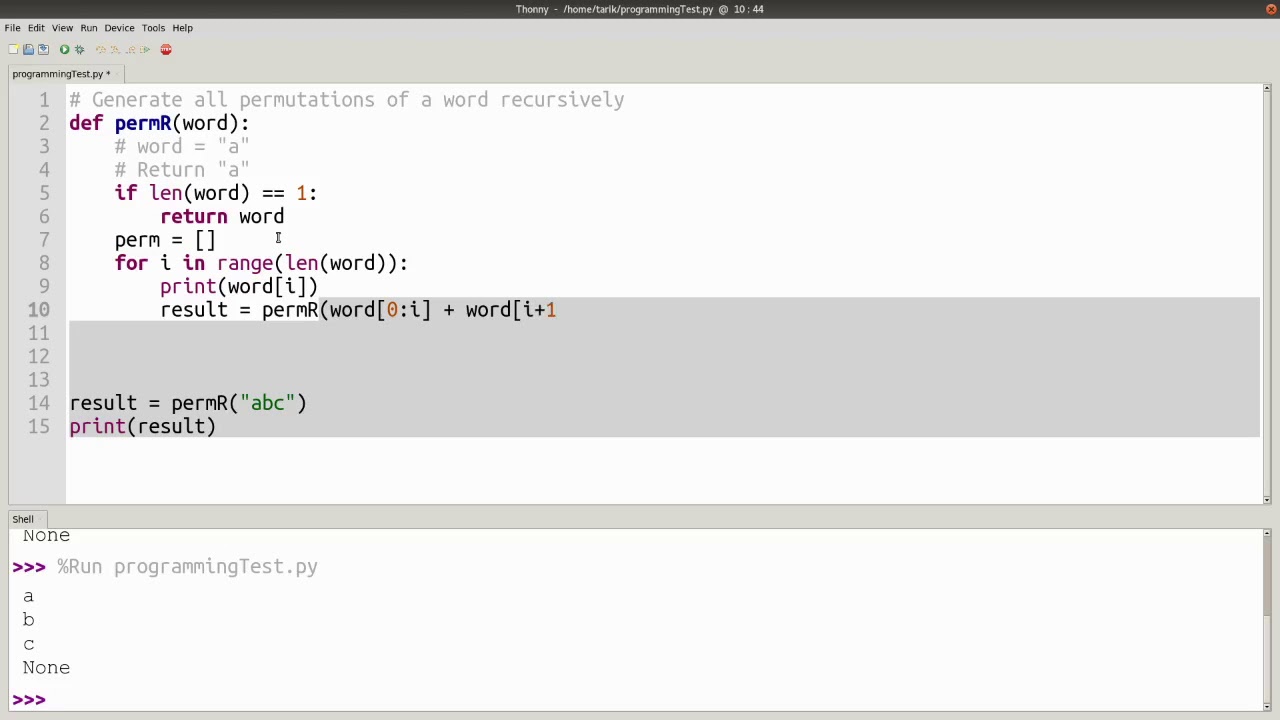Click the Step over icon
Screen dimensions: 1280x720
point(101,49)
